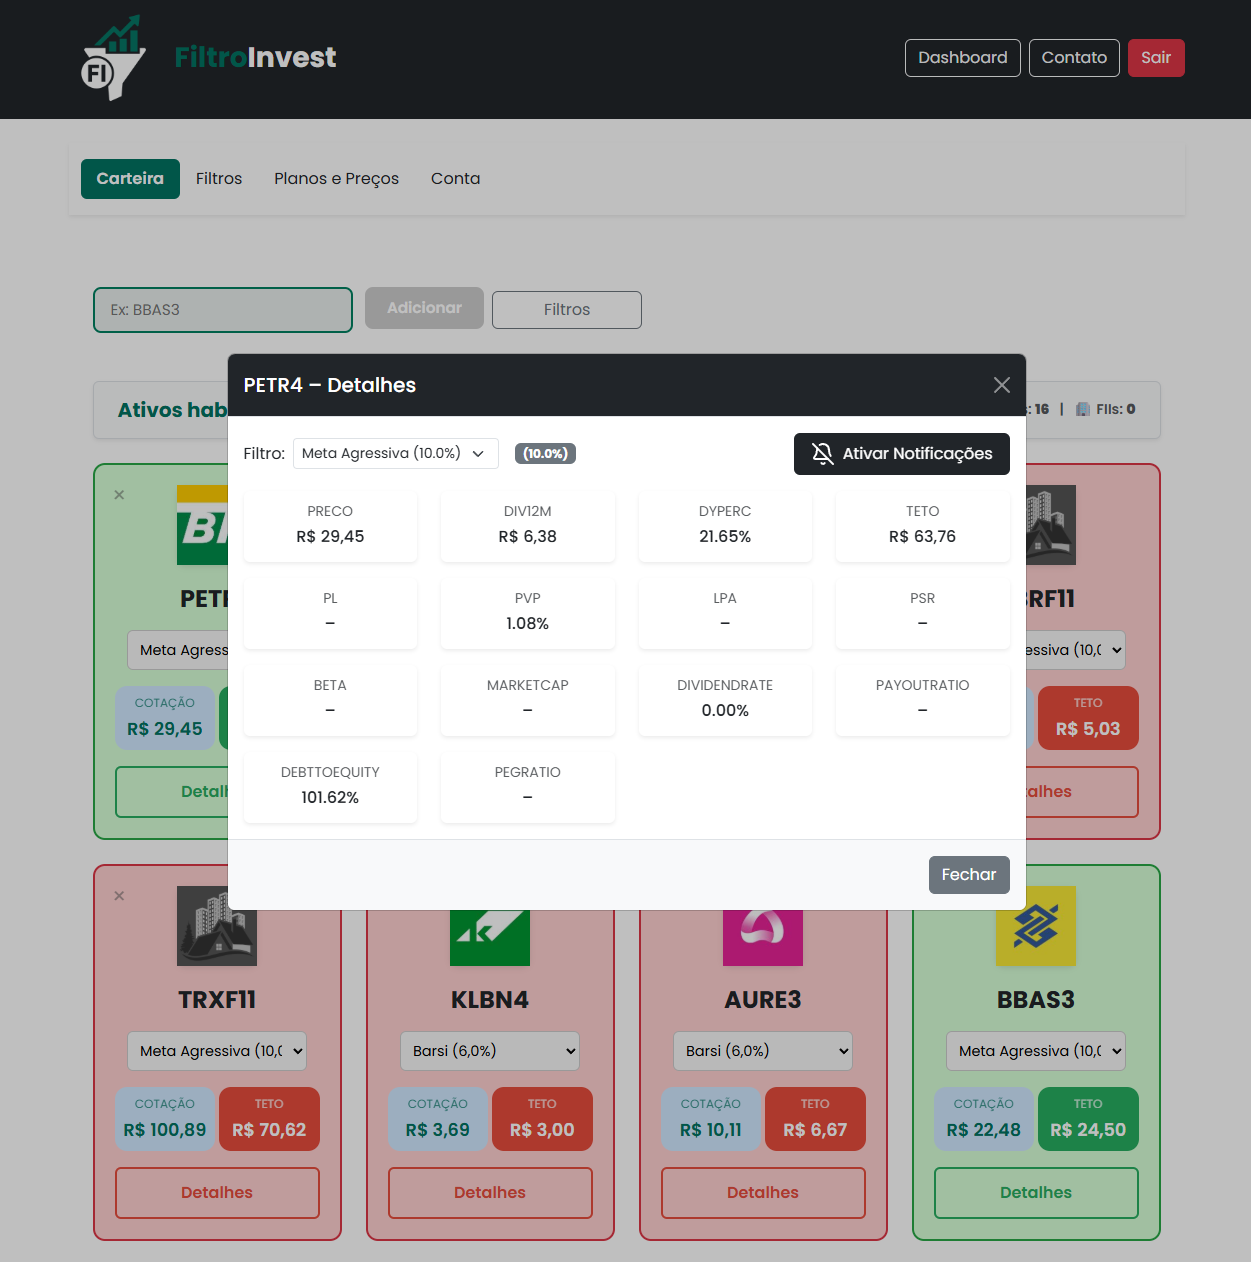The image size is (1251, 1262).
Task: Open the modal Filtro dropdown Meta Agressiva
Action: [x=395, y=454]
